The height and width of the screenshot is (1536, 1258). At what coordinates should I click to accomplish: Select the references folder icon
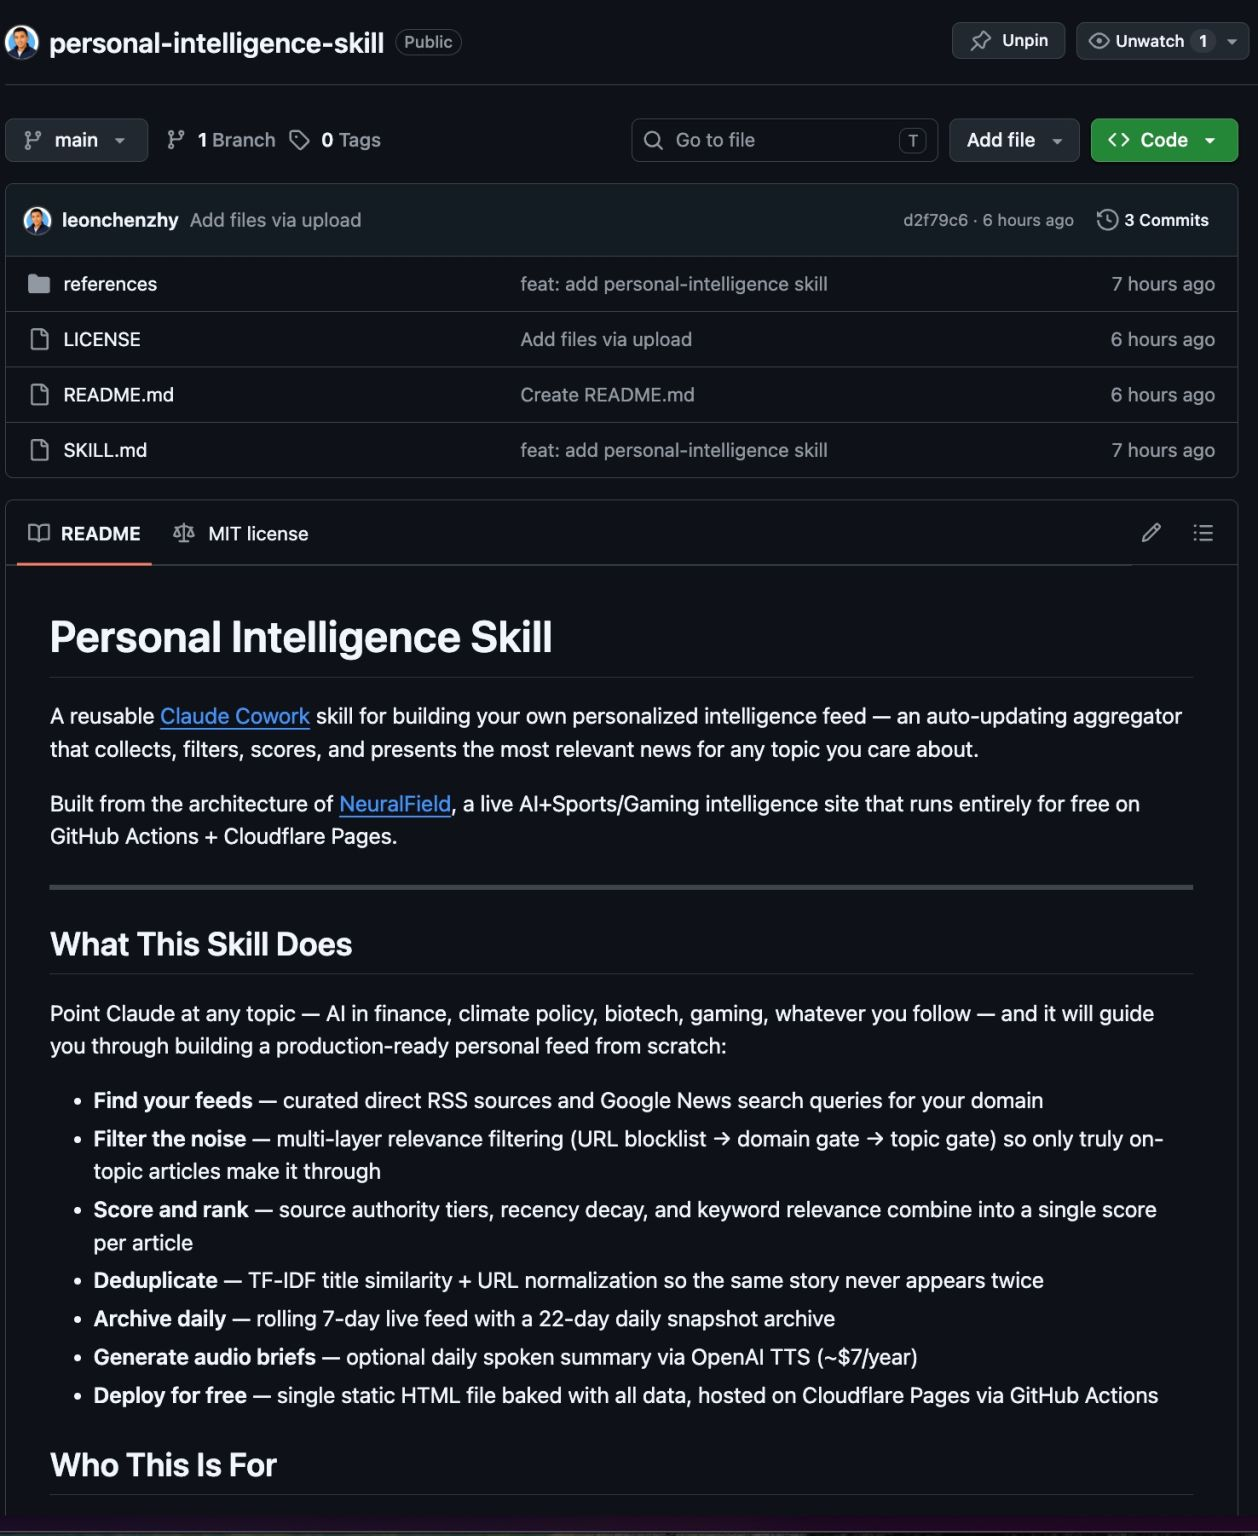click(38, 284)
